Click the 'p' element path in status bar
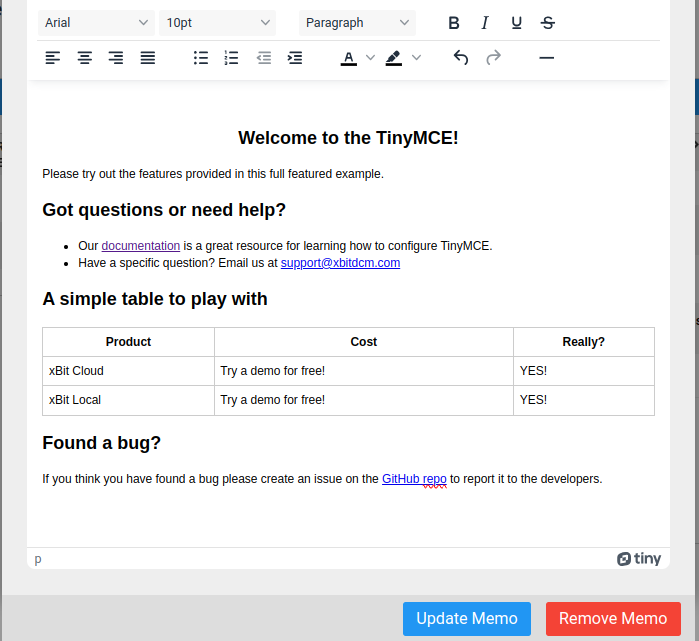Image resolution: width=699 pixels, height=641 pixels. pos(38,559)
